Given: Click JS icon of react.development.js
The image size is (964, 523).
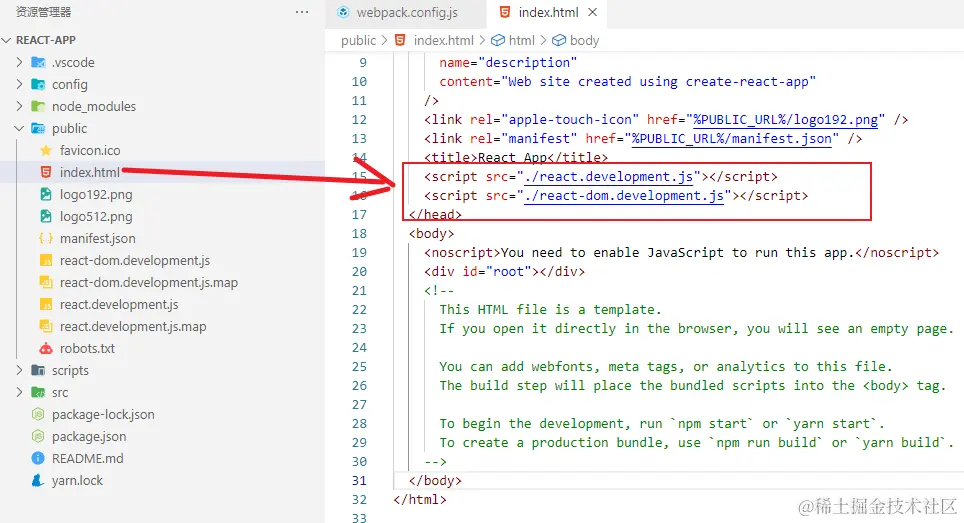Looking at the screenshot, I should click(45, 305).
